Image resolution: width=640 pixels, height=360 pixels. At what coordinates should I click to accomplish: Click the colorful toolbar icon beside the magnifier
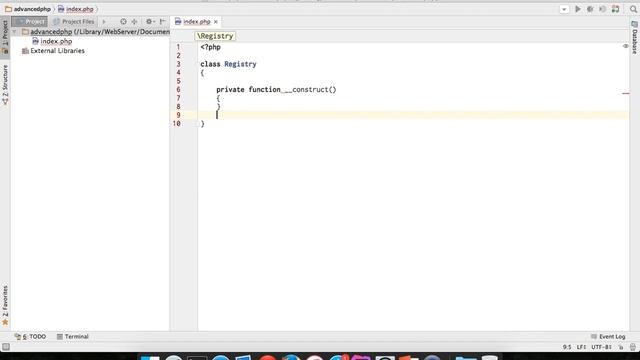[x=616, y=9]
